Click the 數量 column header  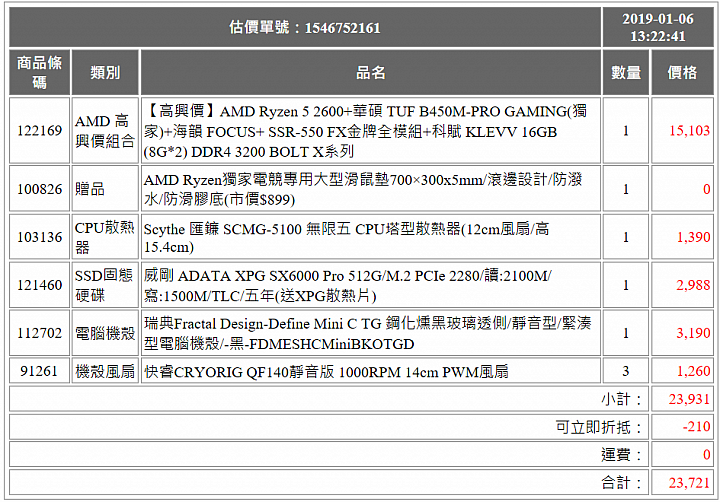(626, 72)
